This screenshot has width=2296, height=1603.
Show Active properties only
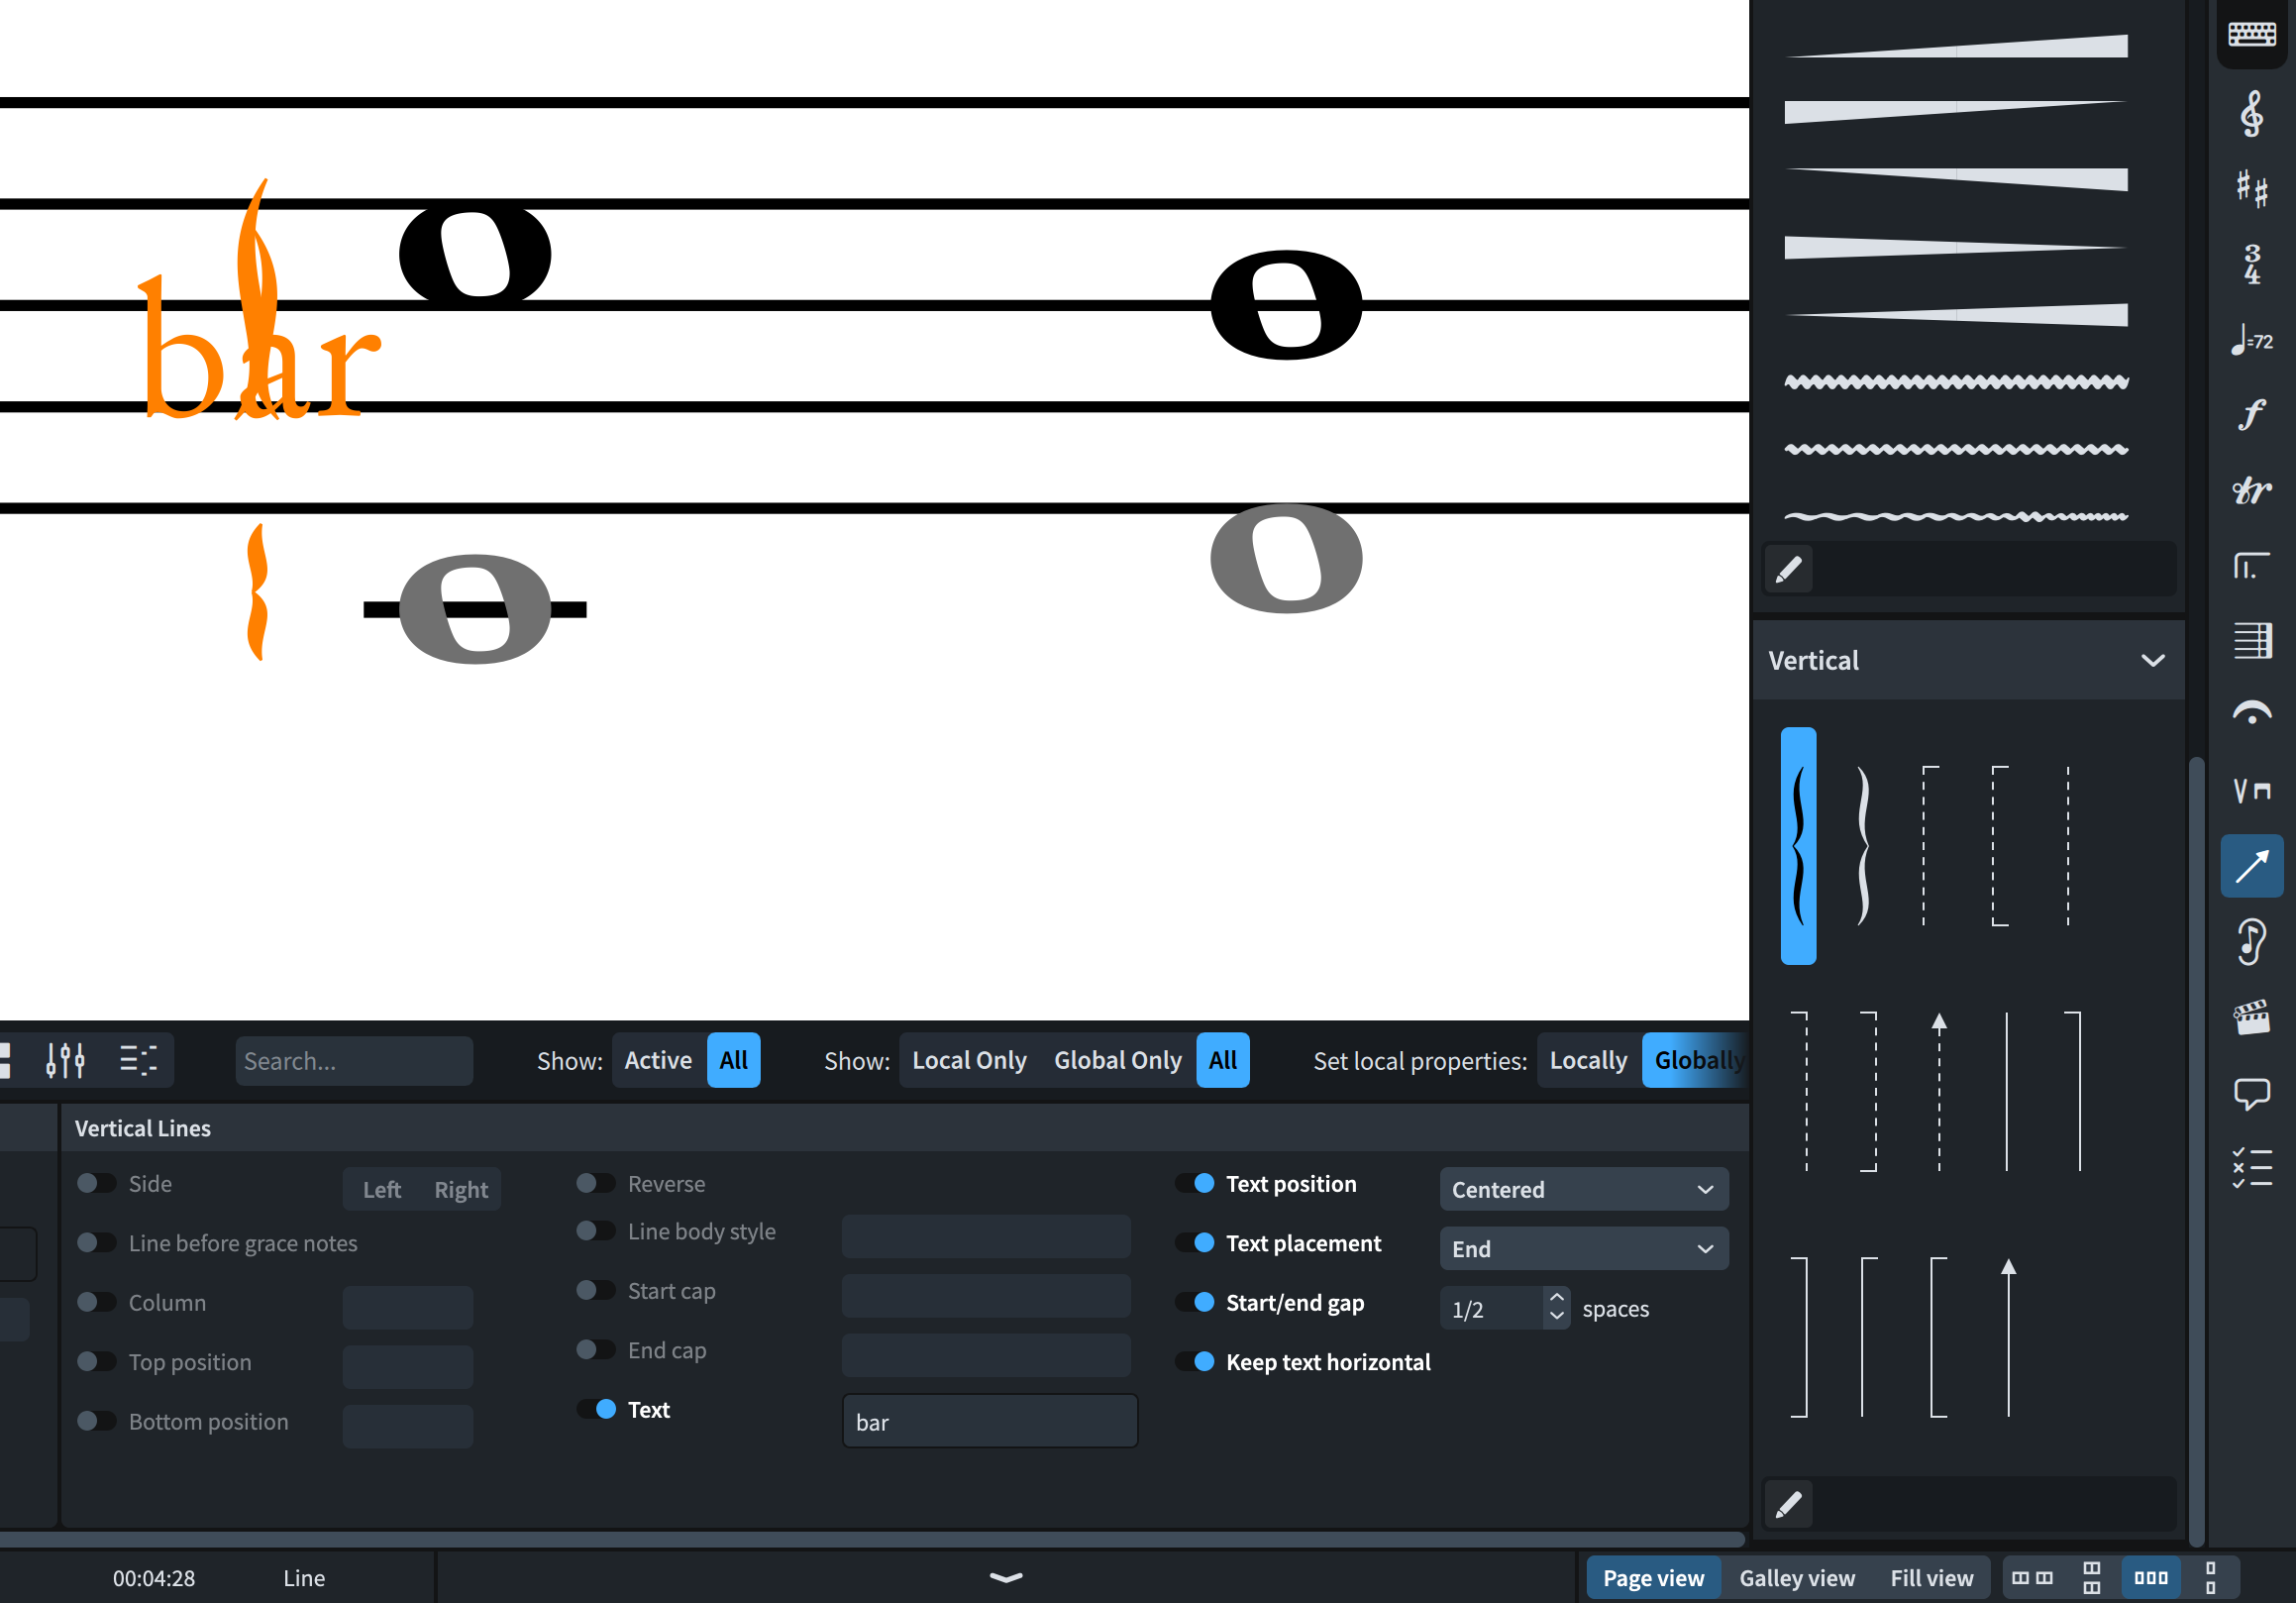(x=657, y=1060)
